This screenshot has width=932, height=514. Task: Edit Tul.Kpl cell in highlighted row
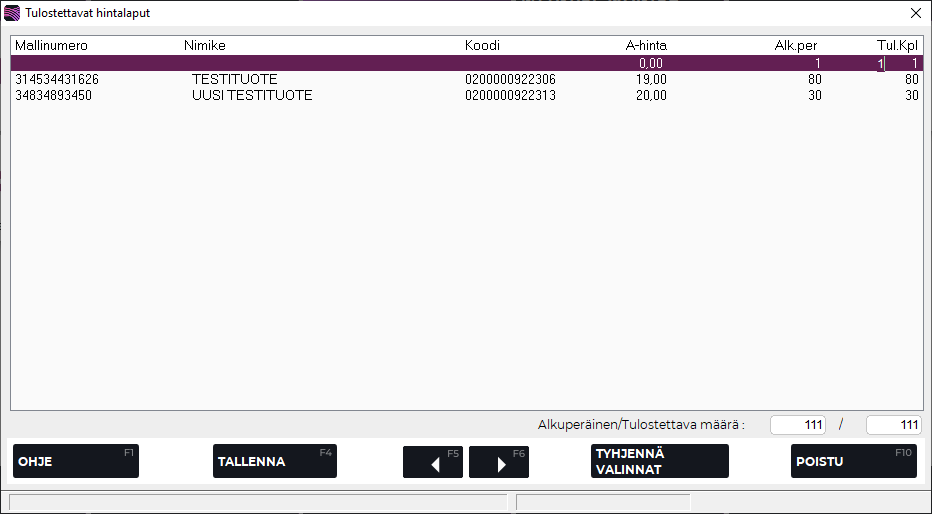tap(899, 64)
